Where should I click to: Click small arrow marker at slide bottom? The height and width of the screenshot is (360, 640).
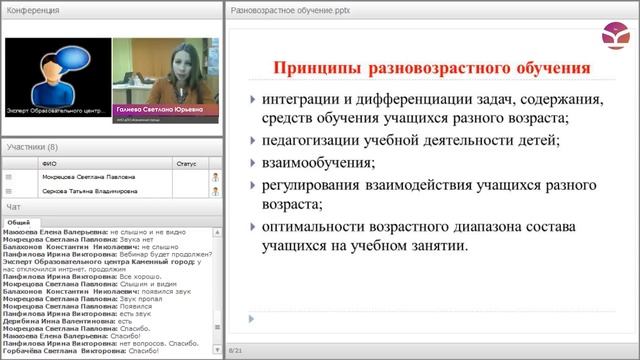point(251,319)
